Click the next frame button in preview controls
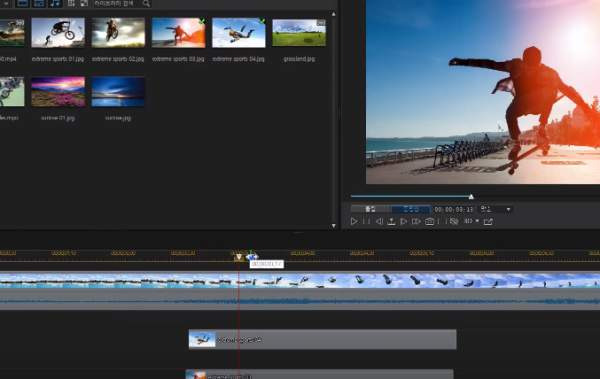600x379 pixels. click(x=403, y=221)
